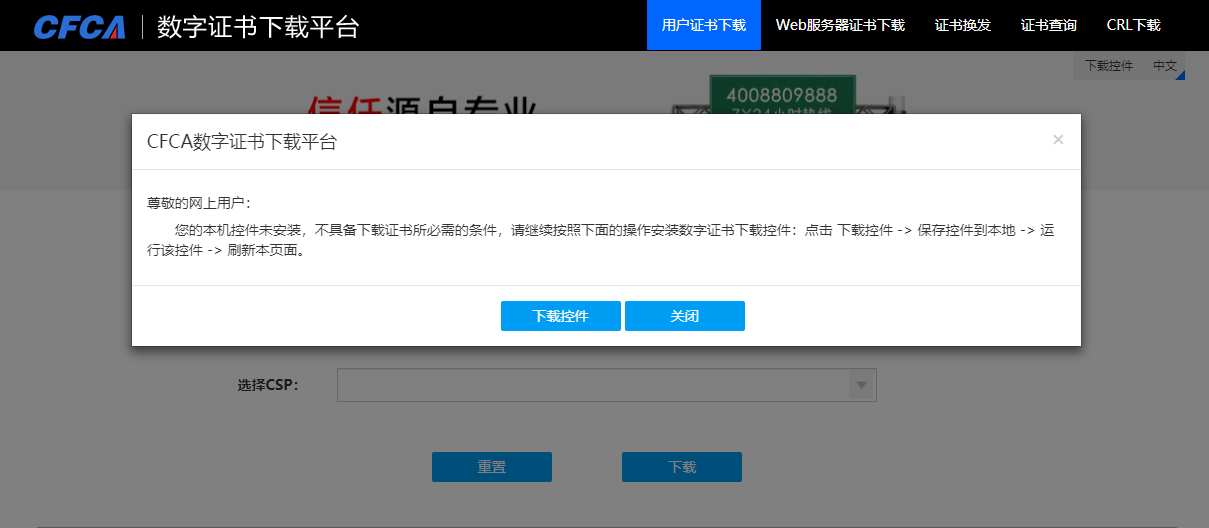Open the 用户证书下载 tab
The width and height of the screenshot is (1209, 528).
(x=704, y=25)
